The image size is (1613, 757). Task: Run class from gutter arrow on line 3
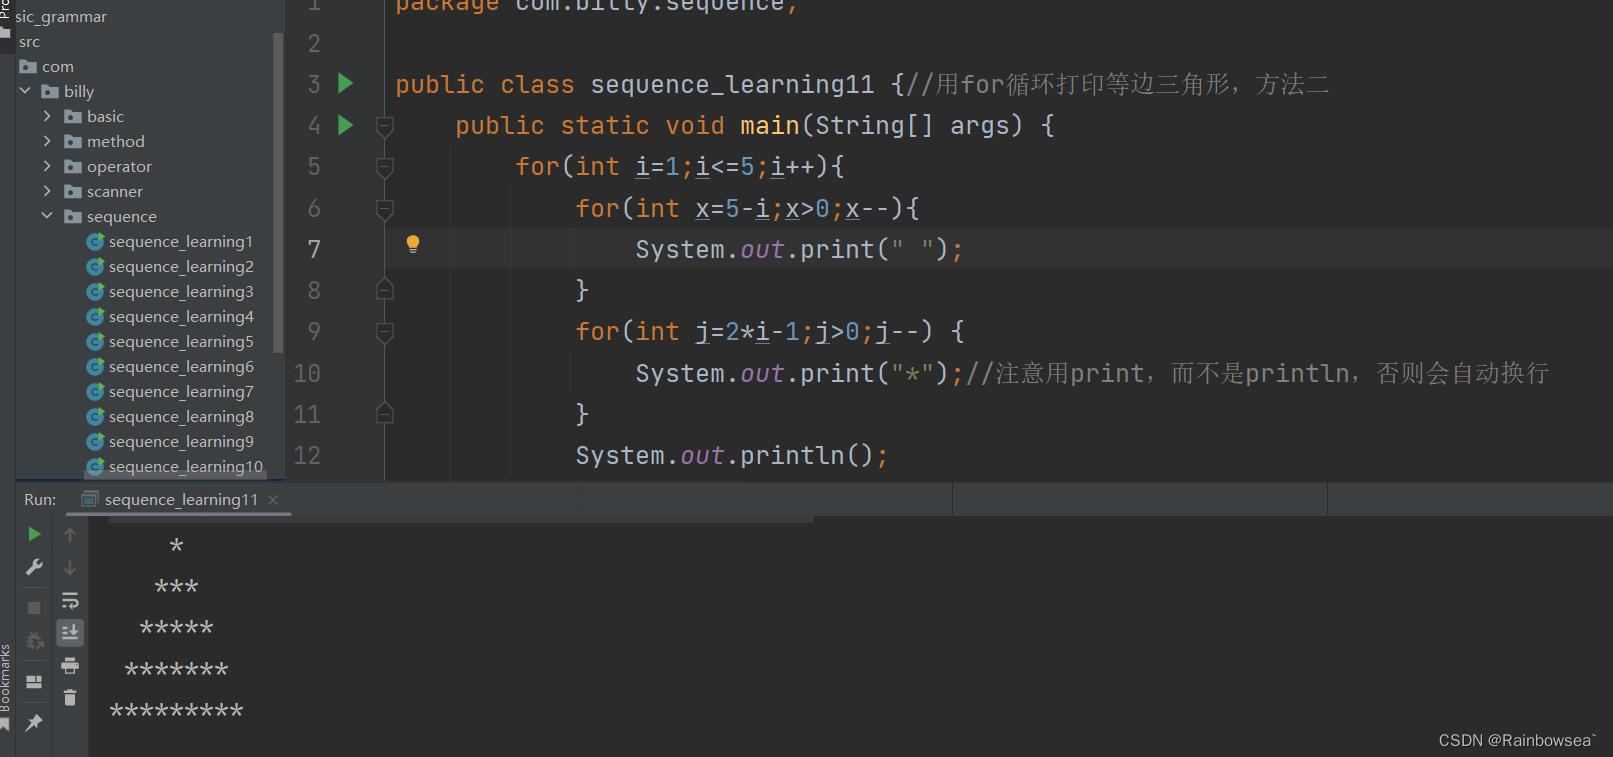pyautogui.click(x=346, y=83)
